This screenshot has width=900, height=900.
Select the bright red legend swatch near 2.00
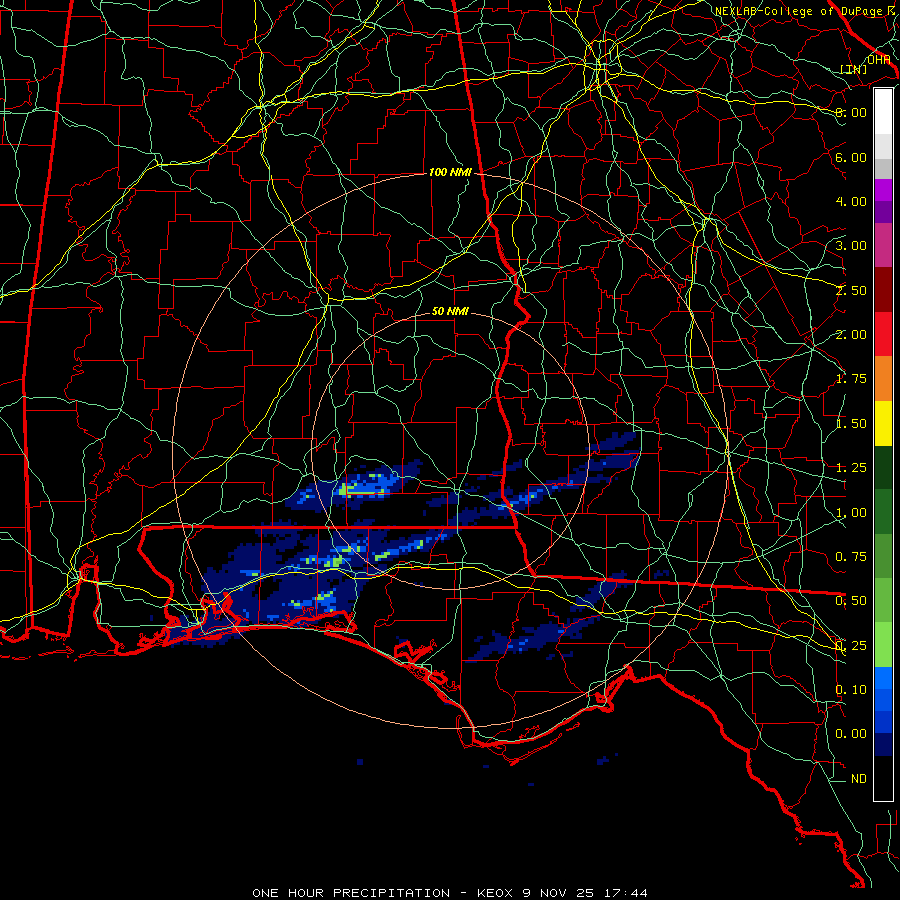(883, 335)
